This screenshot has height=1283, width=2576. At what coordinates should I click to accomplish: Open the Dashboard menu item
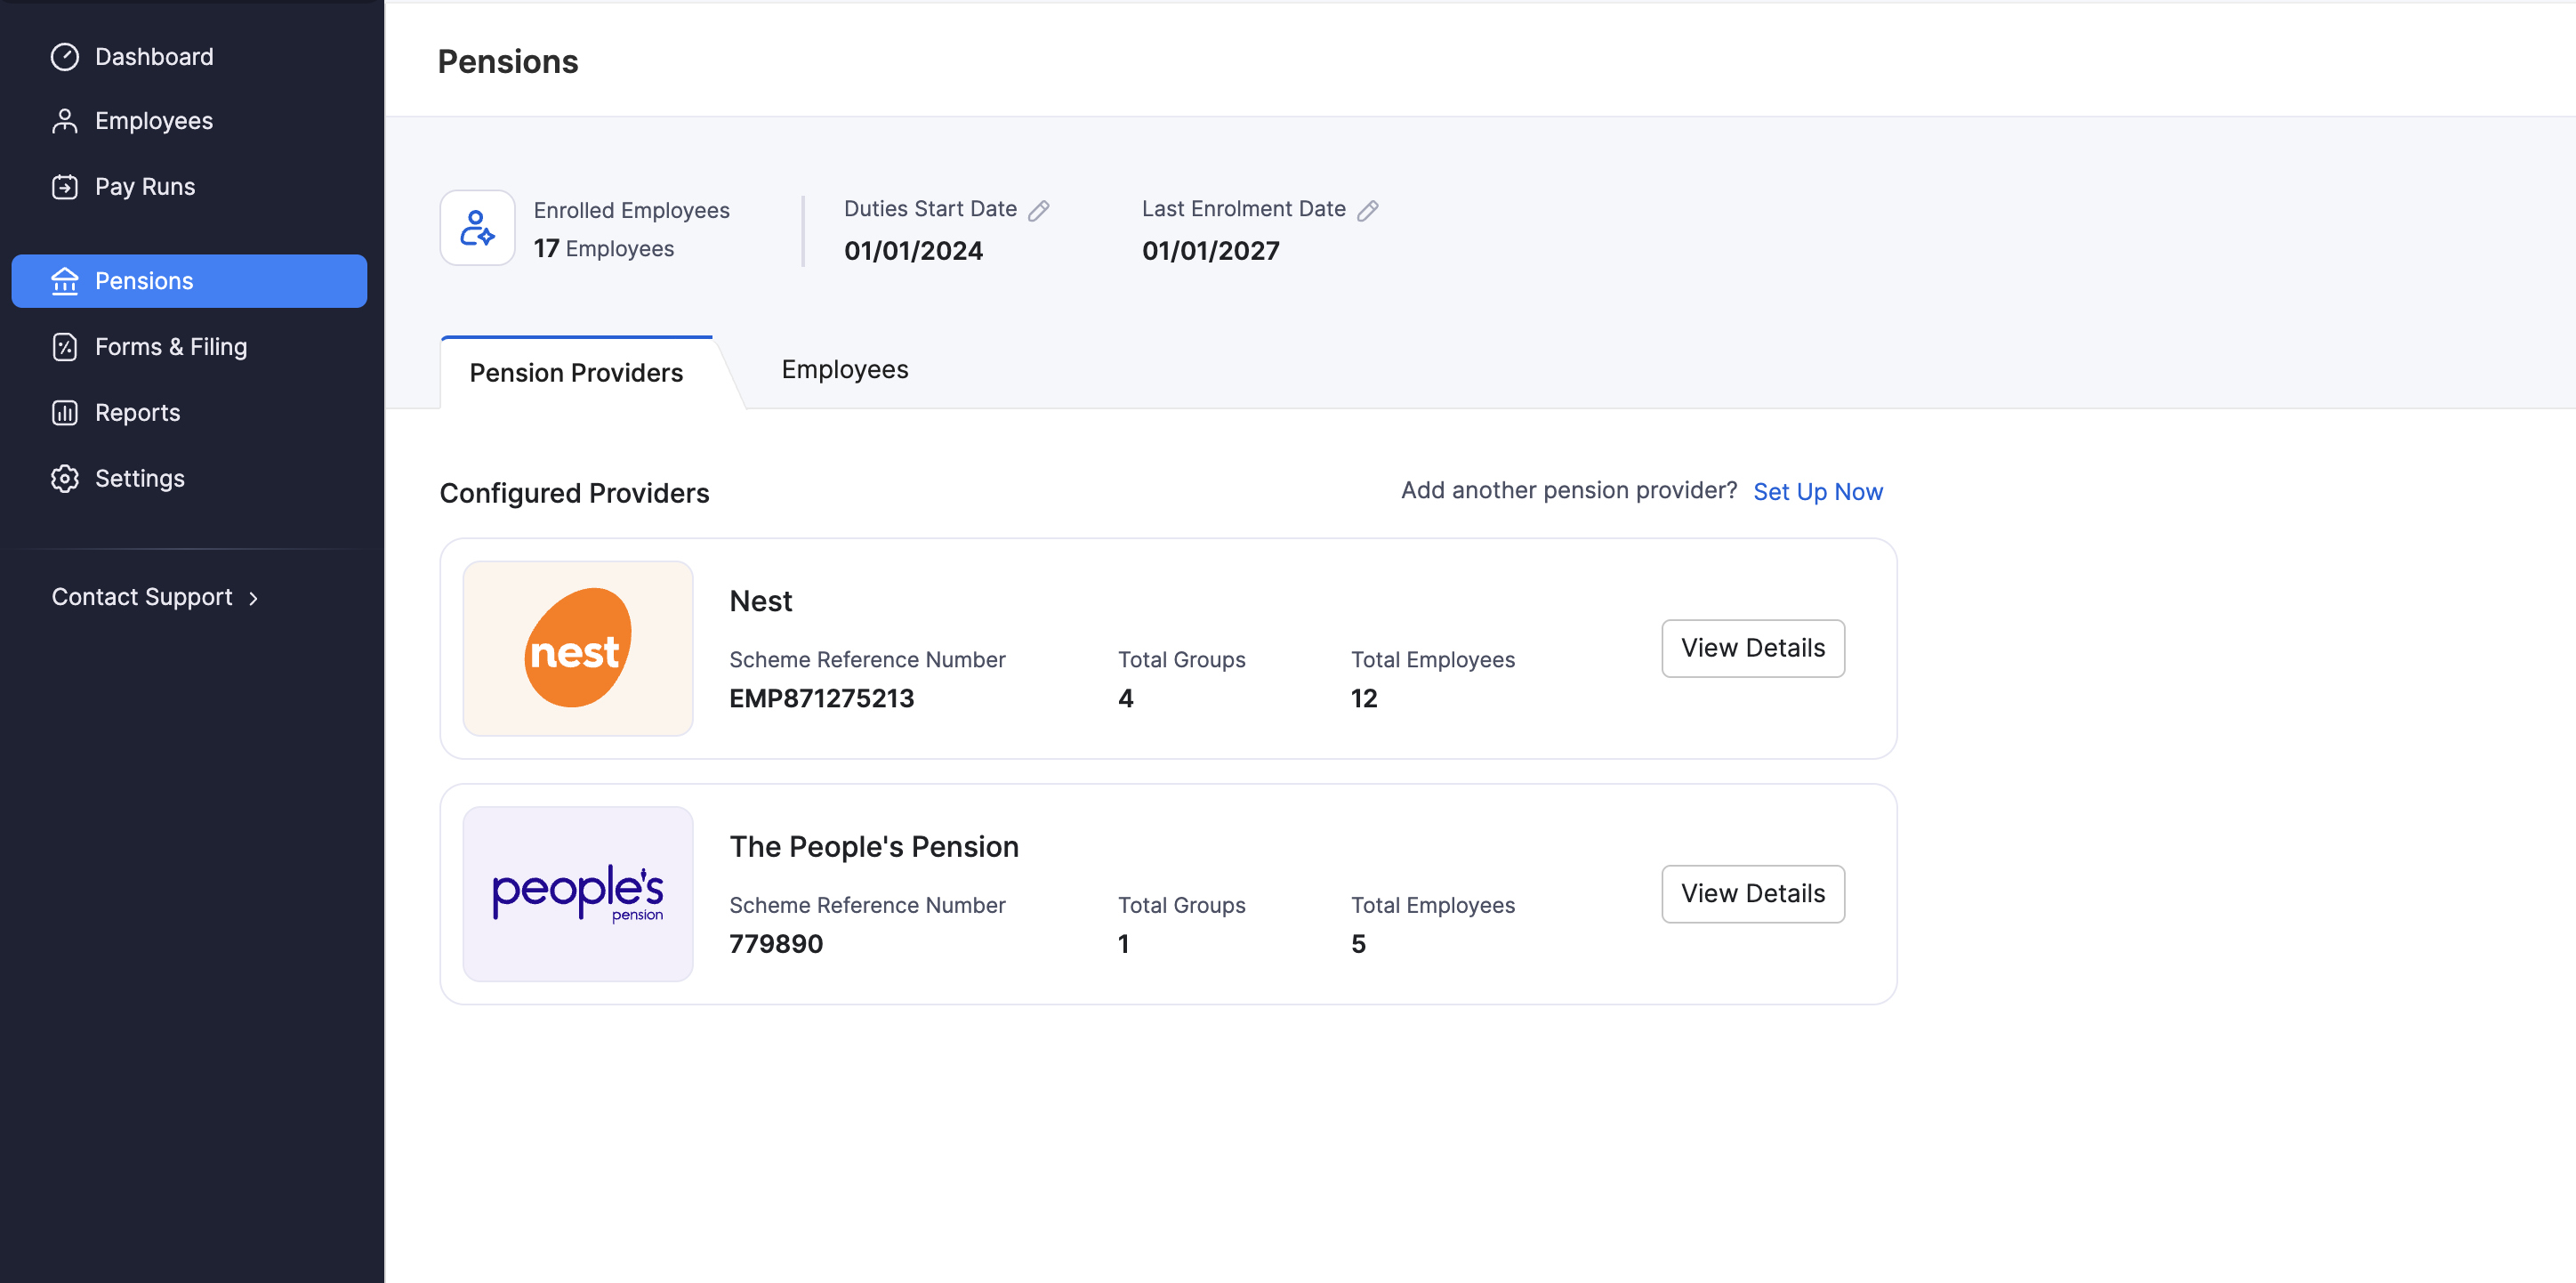(x=189, y=57)
